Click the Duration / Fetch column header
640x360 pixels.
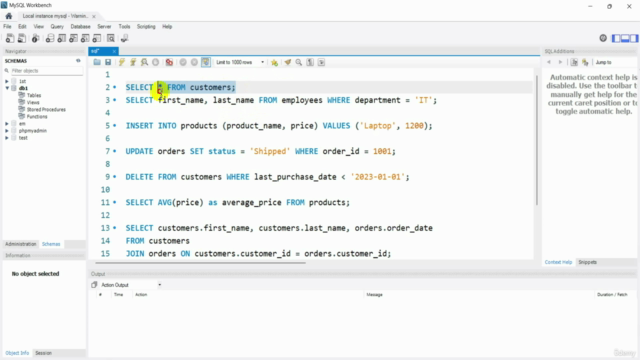pyautogui.click(x=612, y=295)
